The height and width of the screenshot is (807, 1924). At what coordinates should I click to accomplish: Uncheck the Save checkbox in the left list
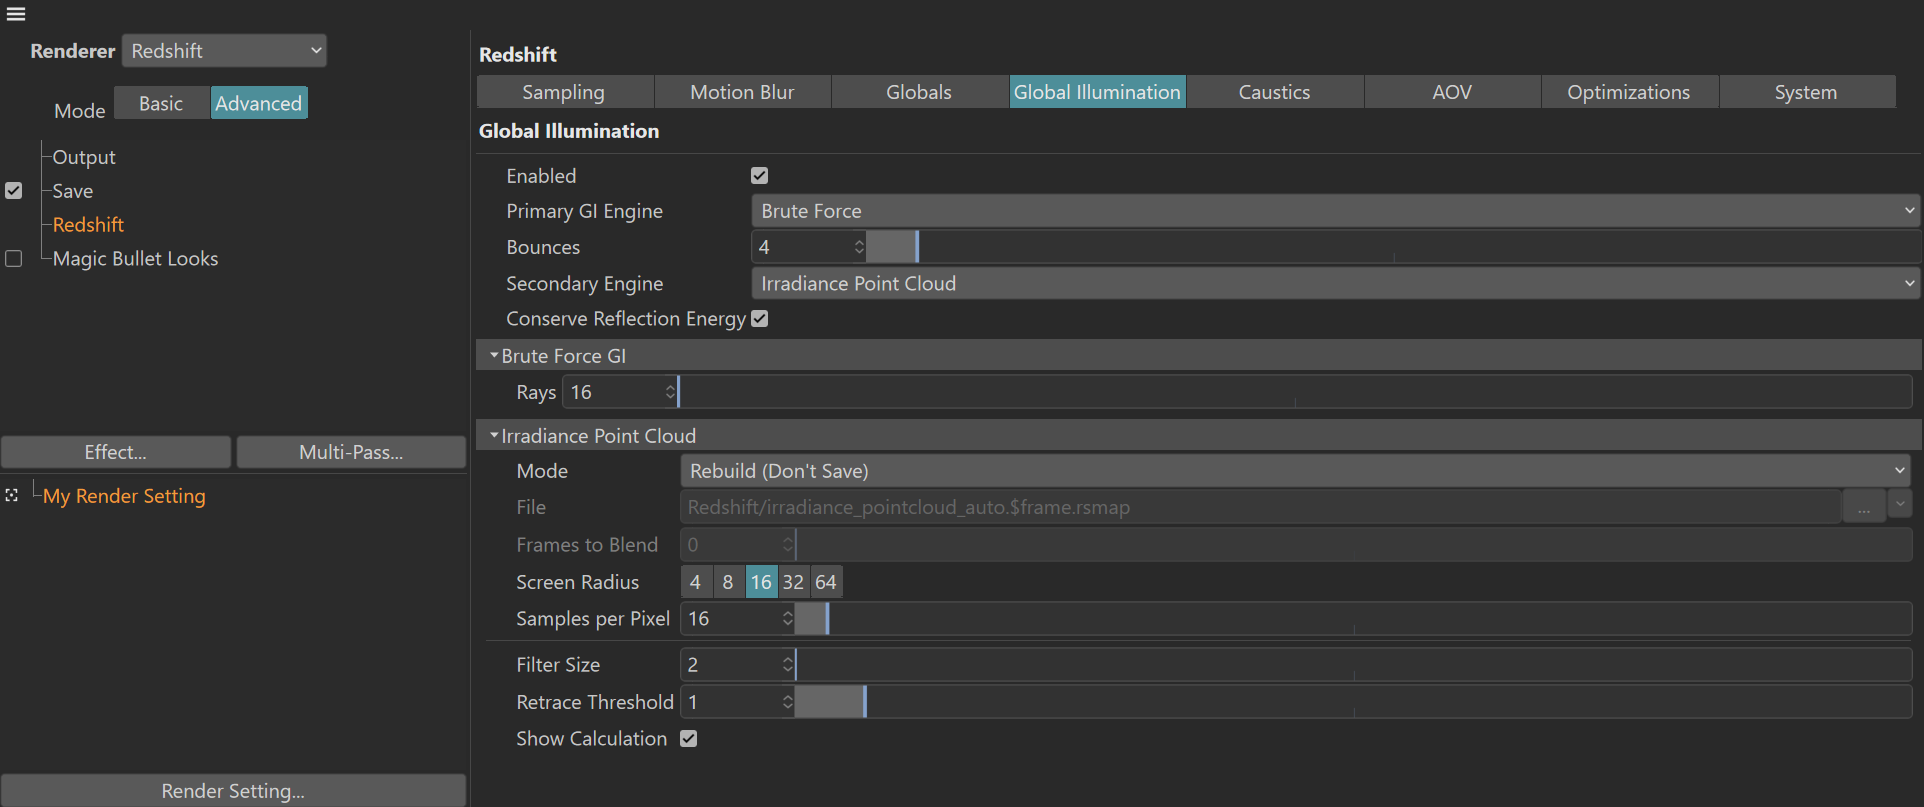(14, 191)
